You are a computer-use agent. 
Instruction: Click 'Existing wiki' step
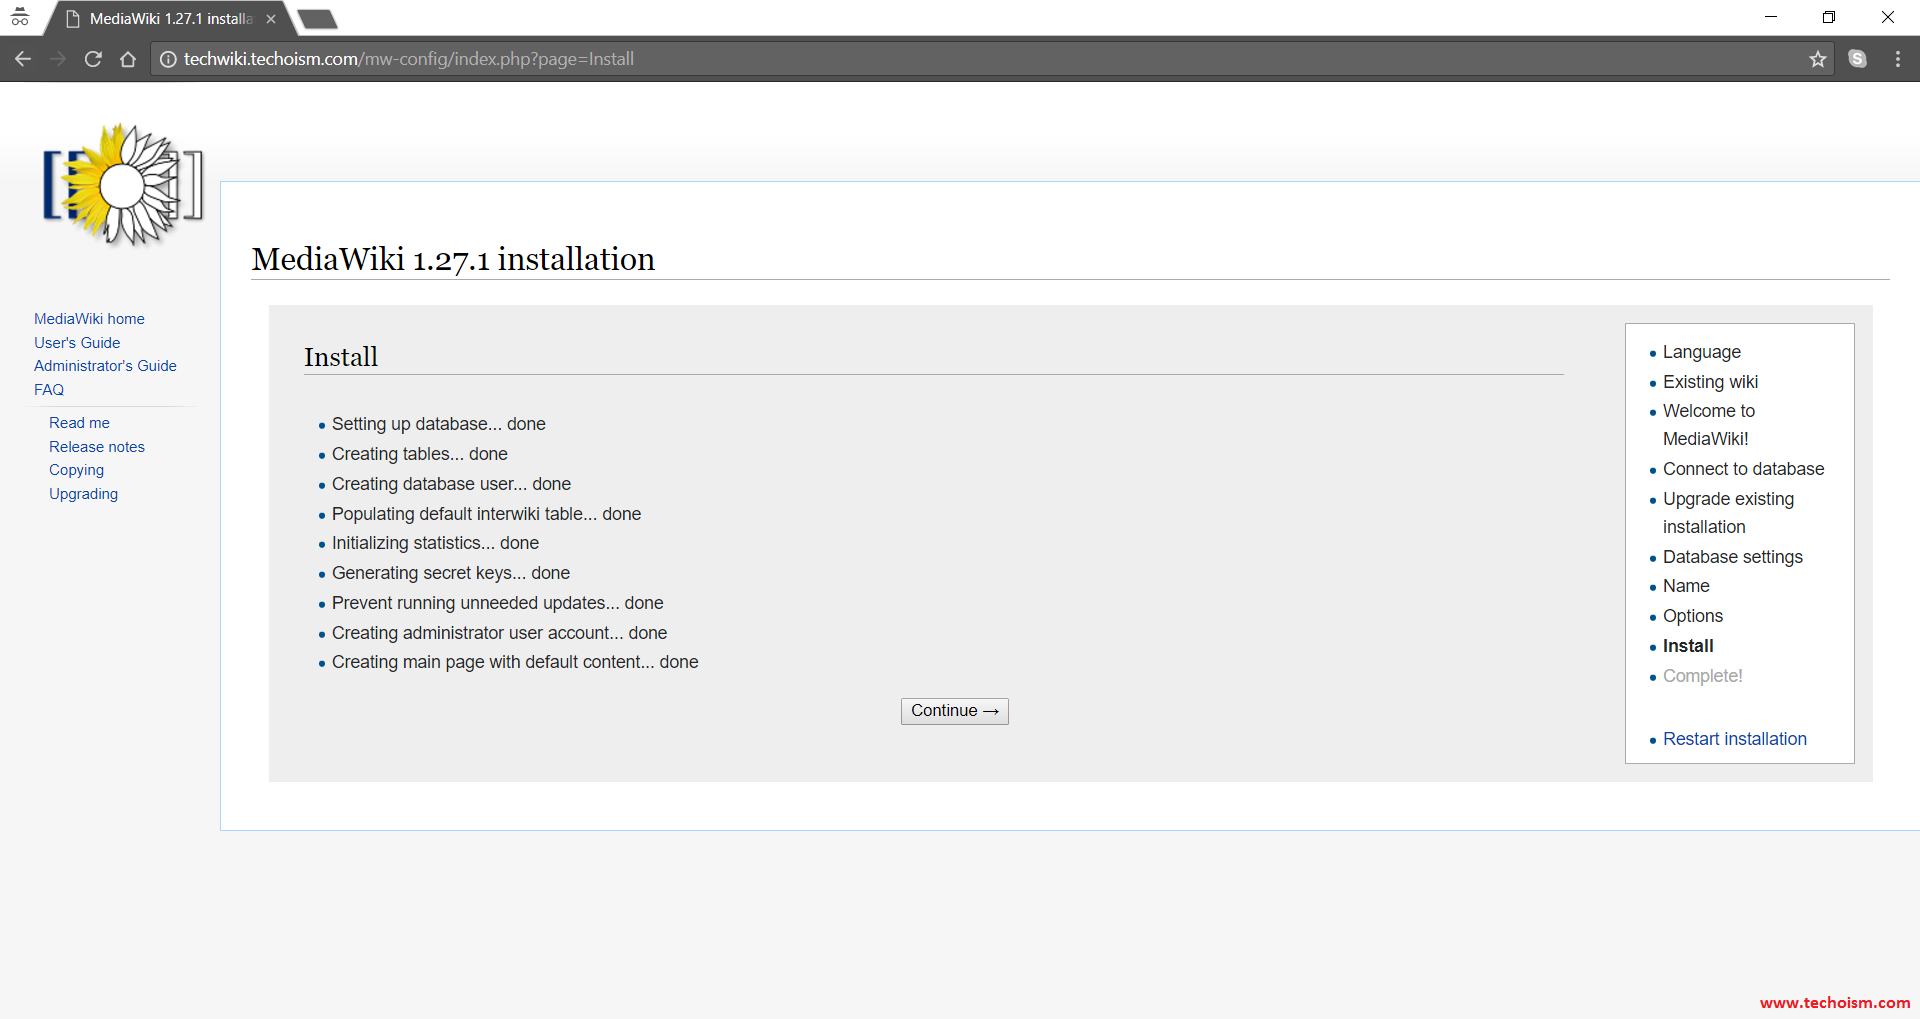click(1710, 382)
